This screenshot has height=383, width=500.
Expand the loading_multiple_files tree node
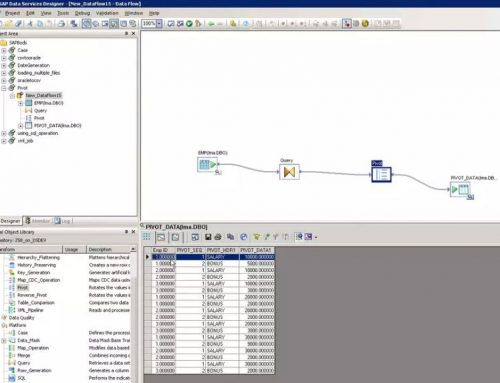pyautogui.click(x=4, y=73)
